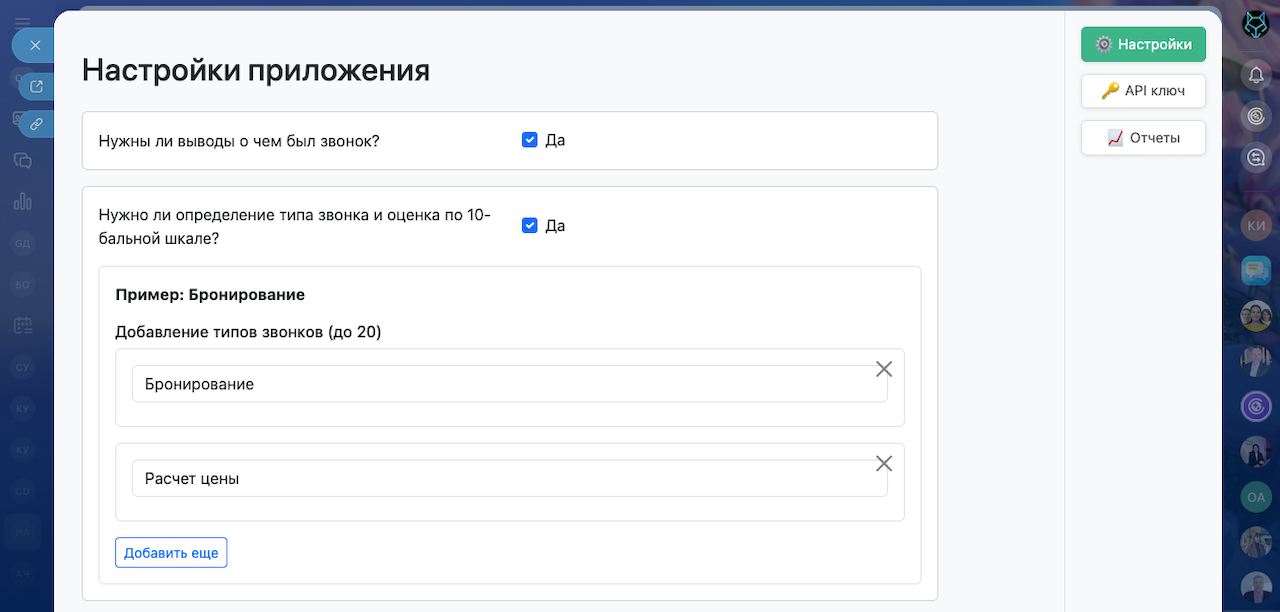Toggle checkbox for call summary conclusions
This screenshot has width=1280, height=612.
(x=530, y=140)
